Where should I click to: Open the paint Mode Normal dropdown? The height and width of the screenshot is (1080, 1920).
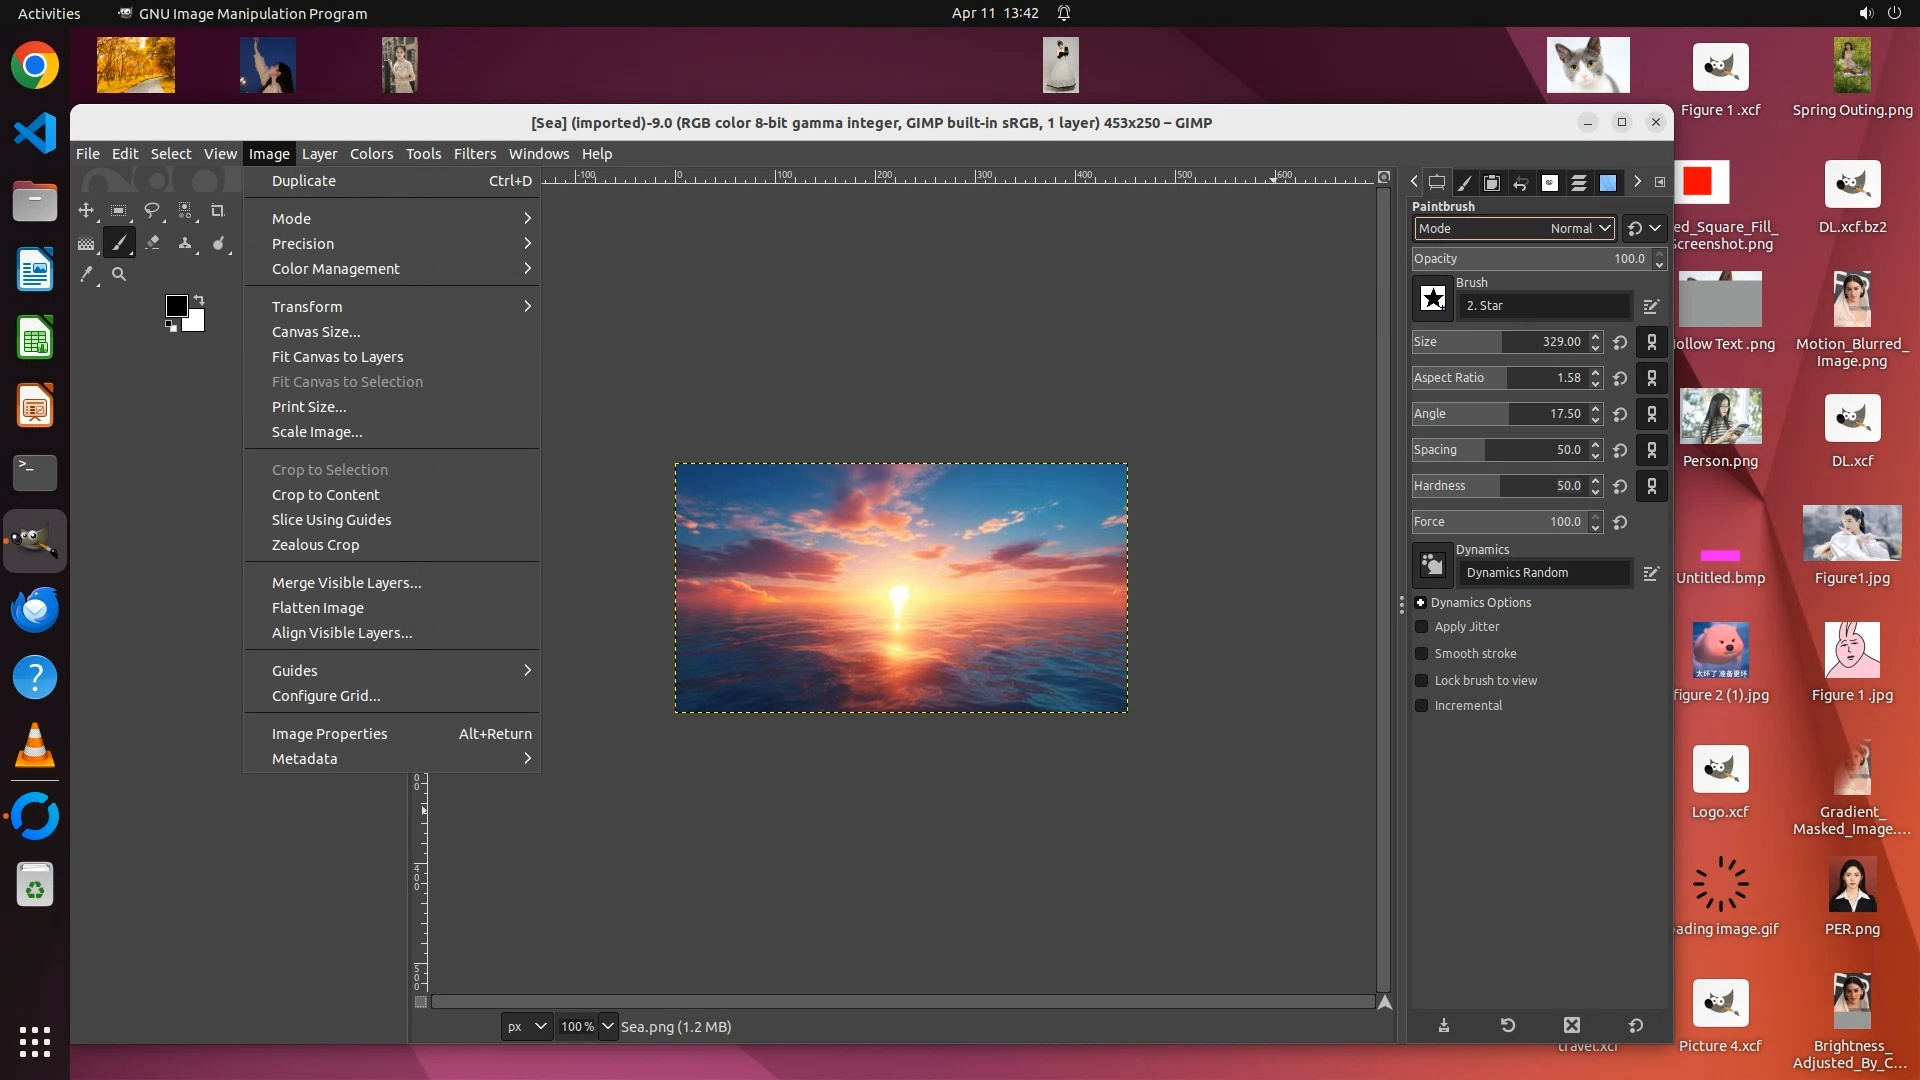click(1514, 229)
